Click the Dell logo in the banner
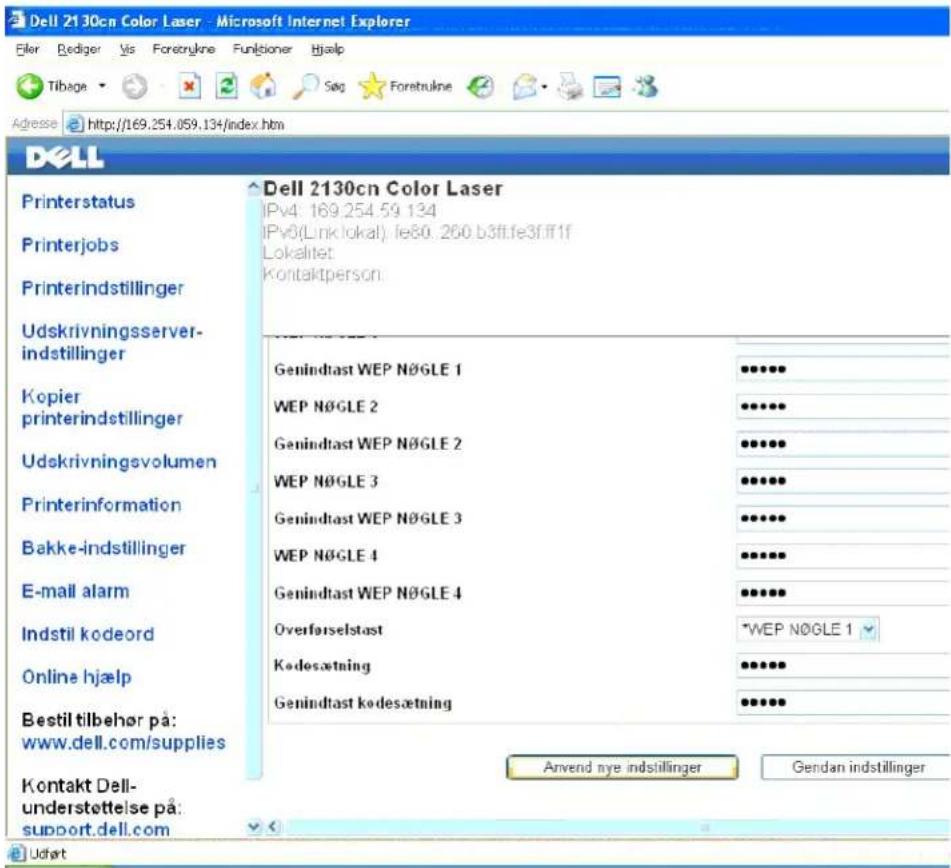The width and height of the screenshot is (951, 868). click(65, 158)
